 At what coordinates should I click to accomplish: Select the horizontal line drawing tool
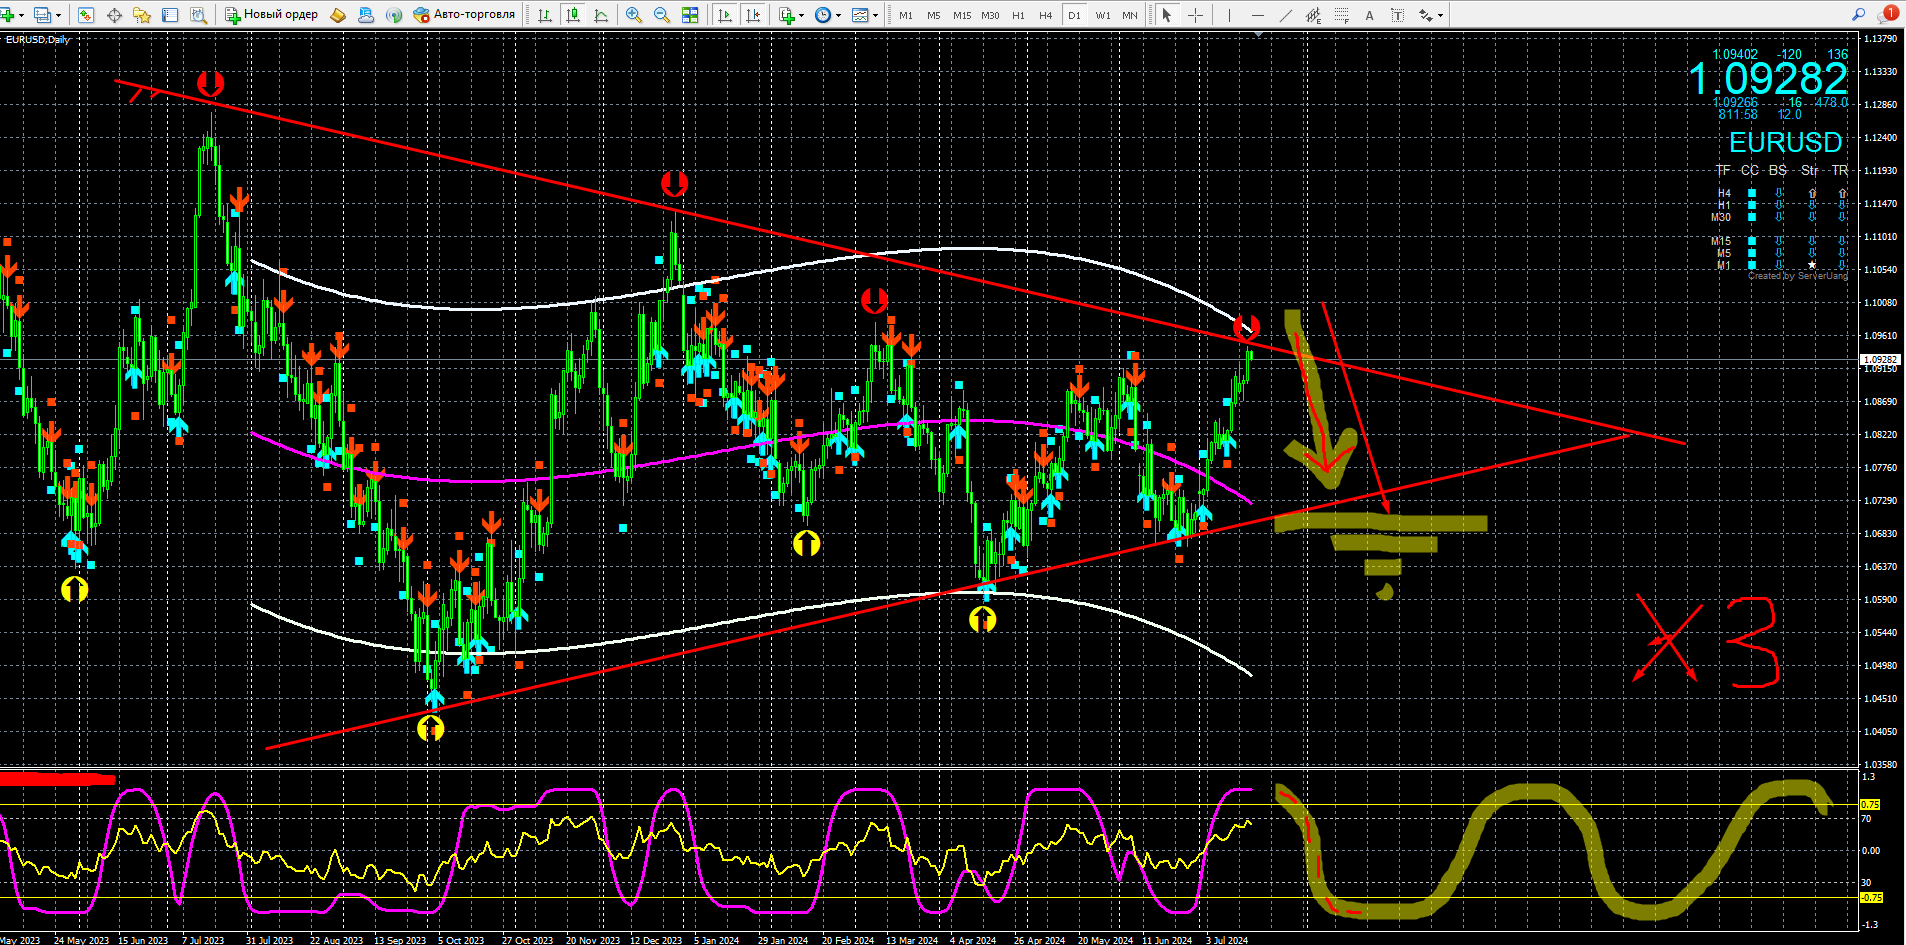tap(1258, 15)
